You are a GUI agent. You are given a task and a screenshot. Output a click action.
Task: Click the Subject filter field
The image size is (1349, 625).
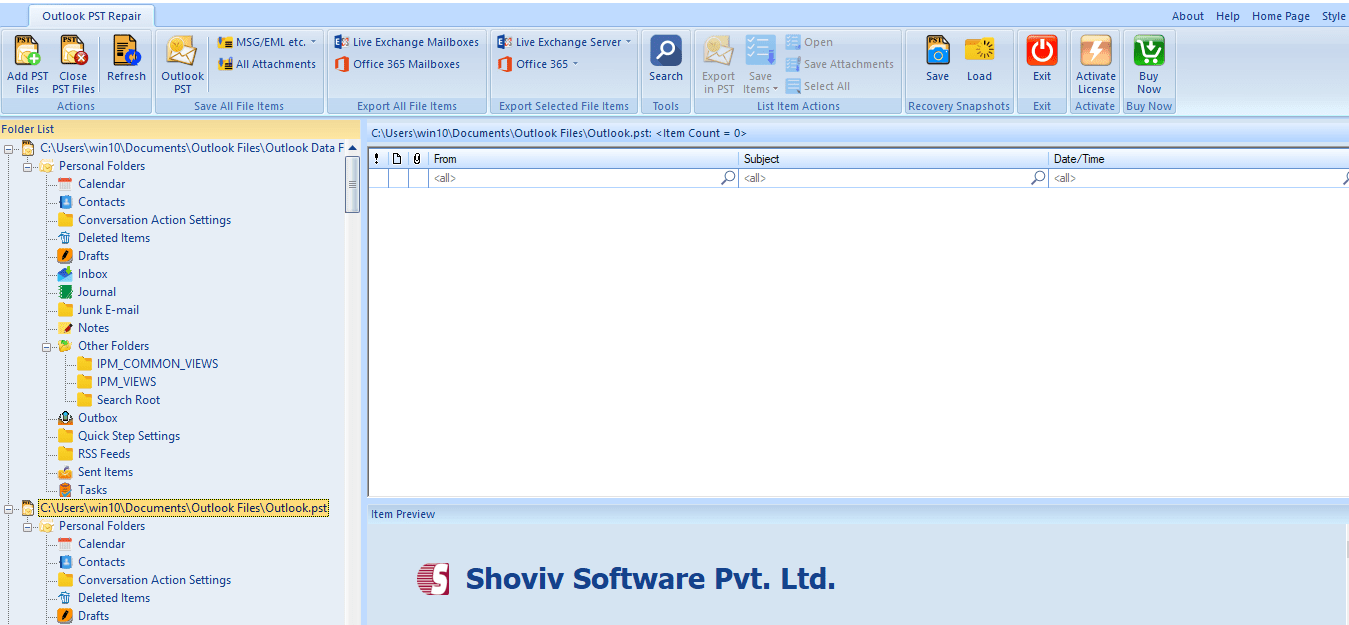[x=894, y=178]
